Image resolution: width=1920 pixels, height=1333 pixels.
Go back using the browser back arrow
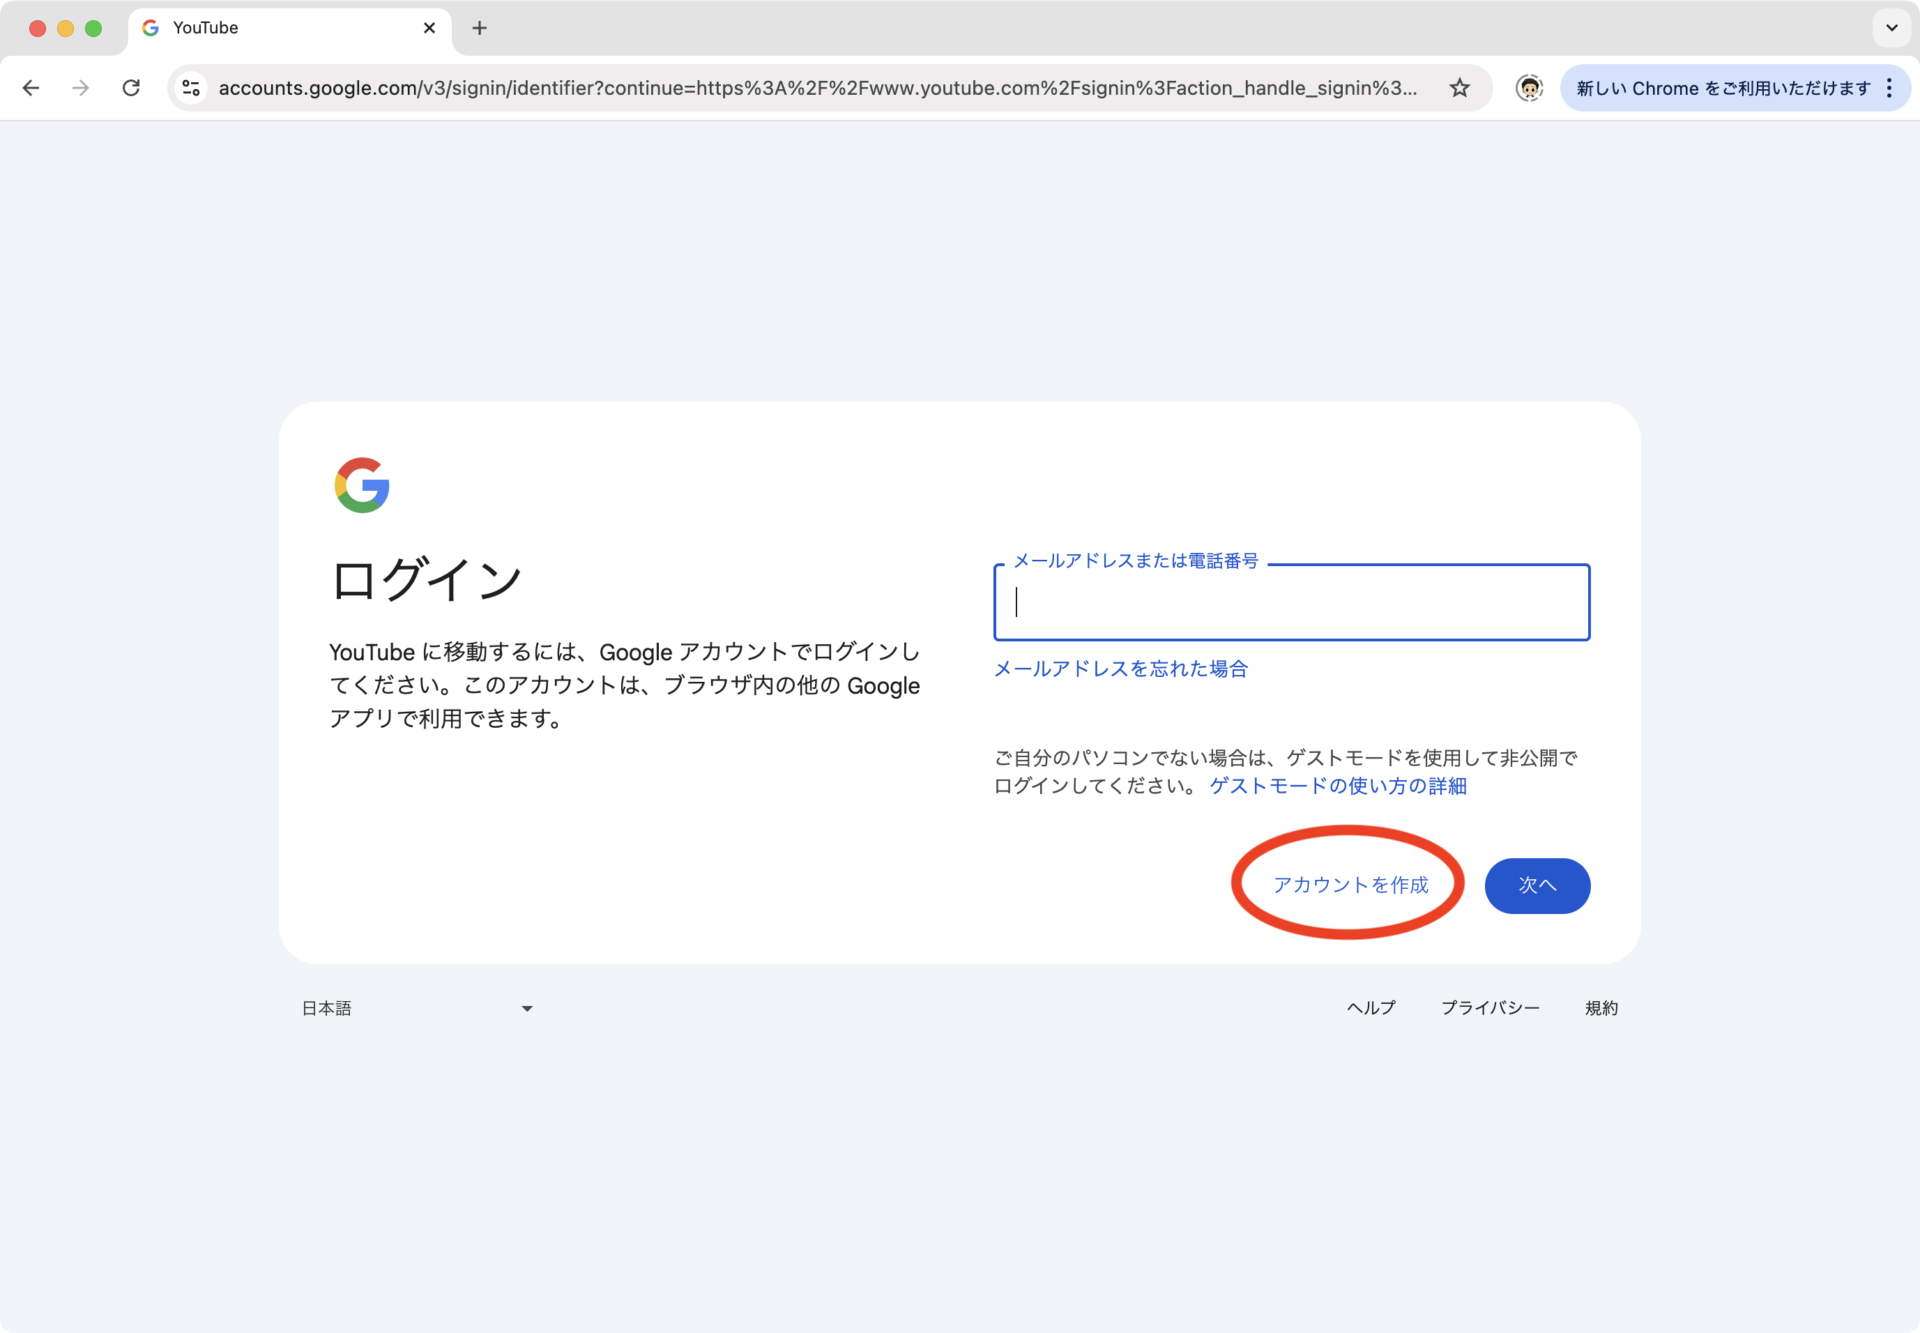coord(31,88)
